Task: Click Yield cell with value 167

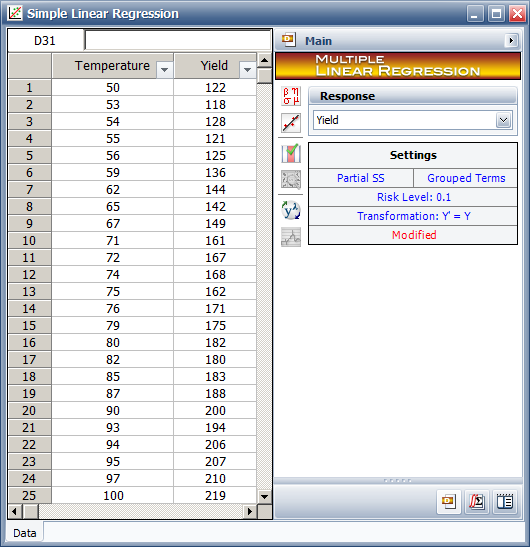Action: pos(215,258)
